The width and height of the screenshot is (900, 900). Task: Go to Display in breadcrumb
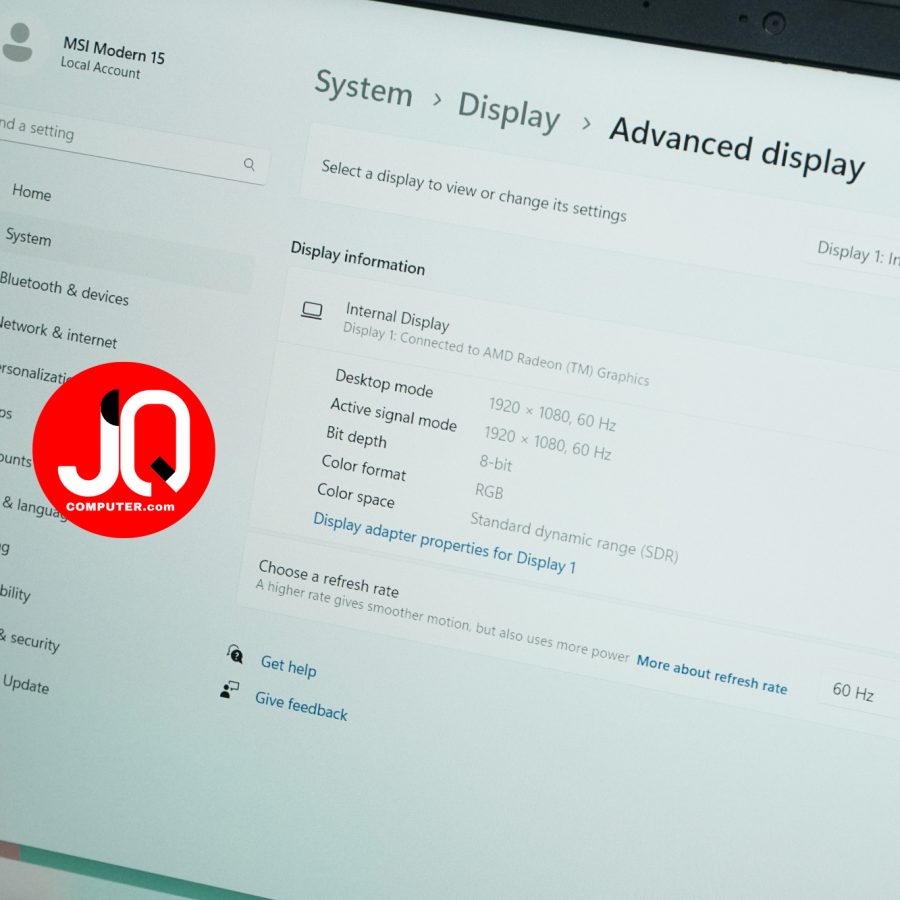[509, 112]
